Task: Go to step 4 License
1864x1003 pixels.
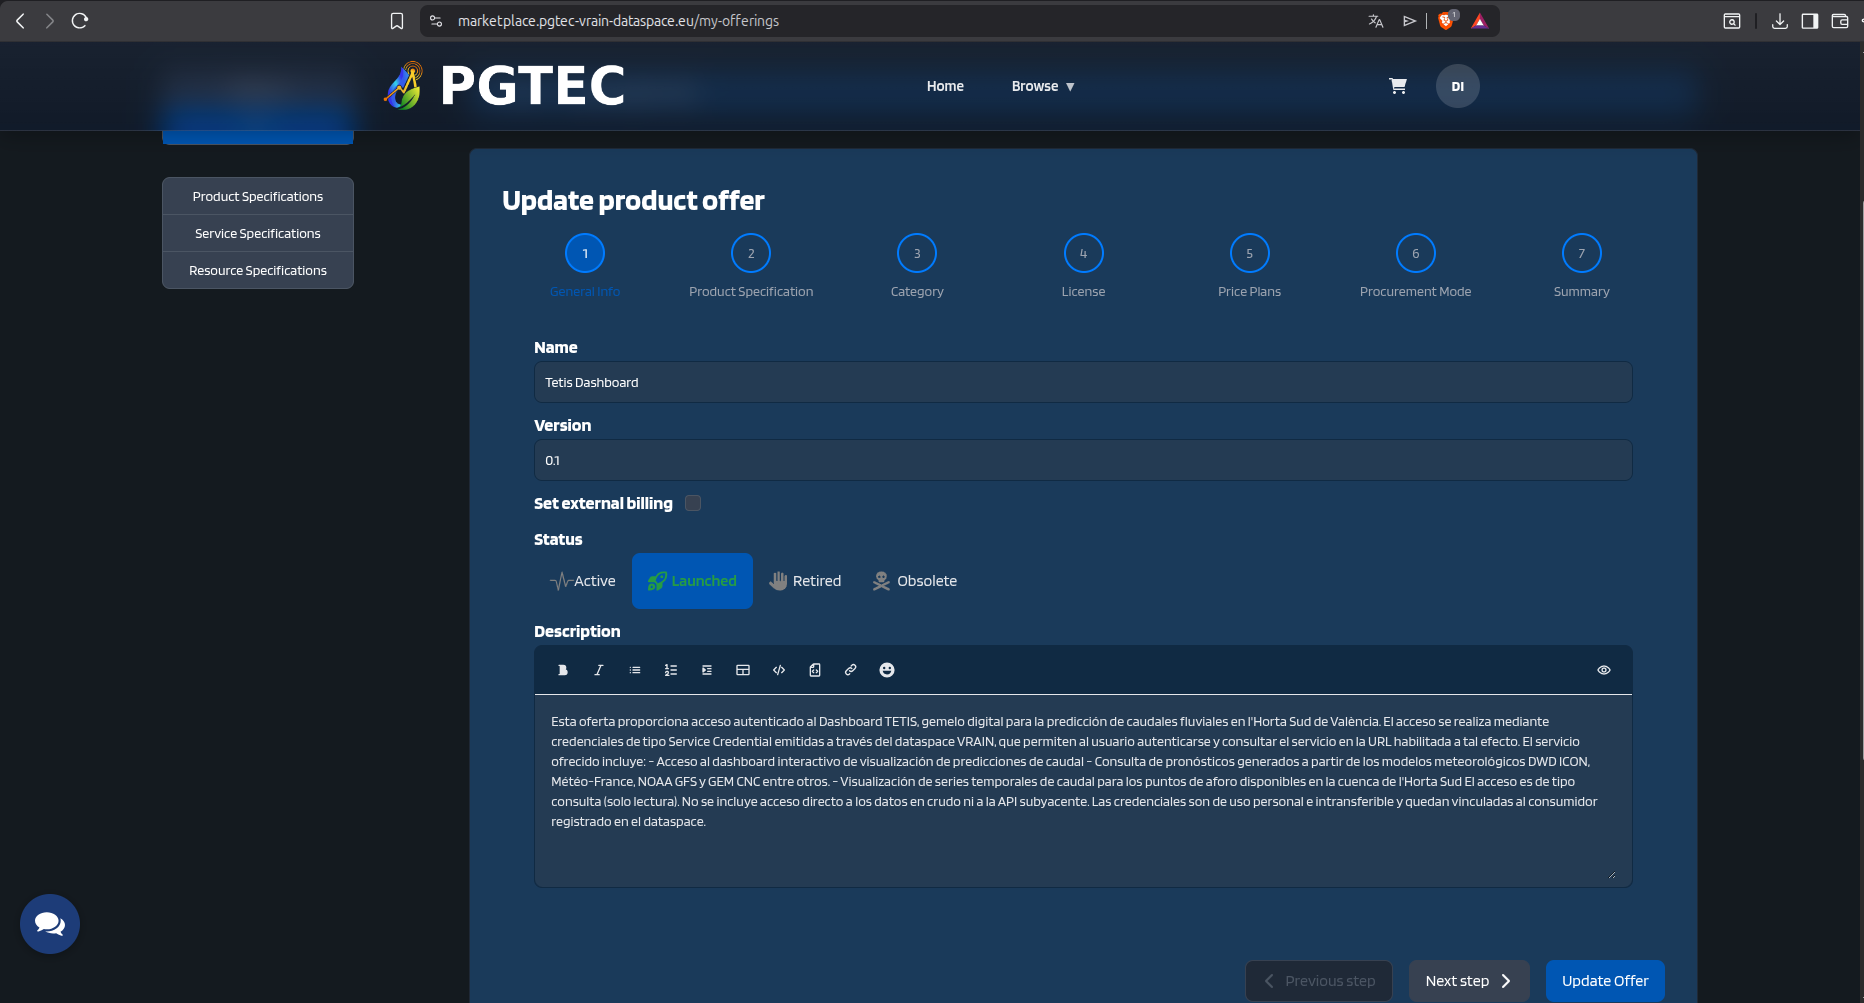Action: [1083, 254]
